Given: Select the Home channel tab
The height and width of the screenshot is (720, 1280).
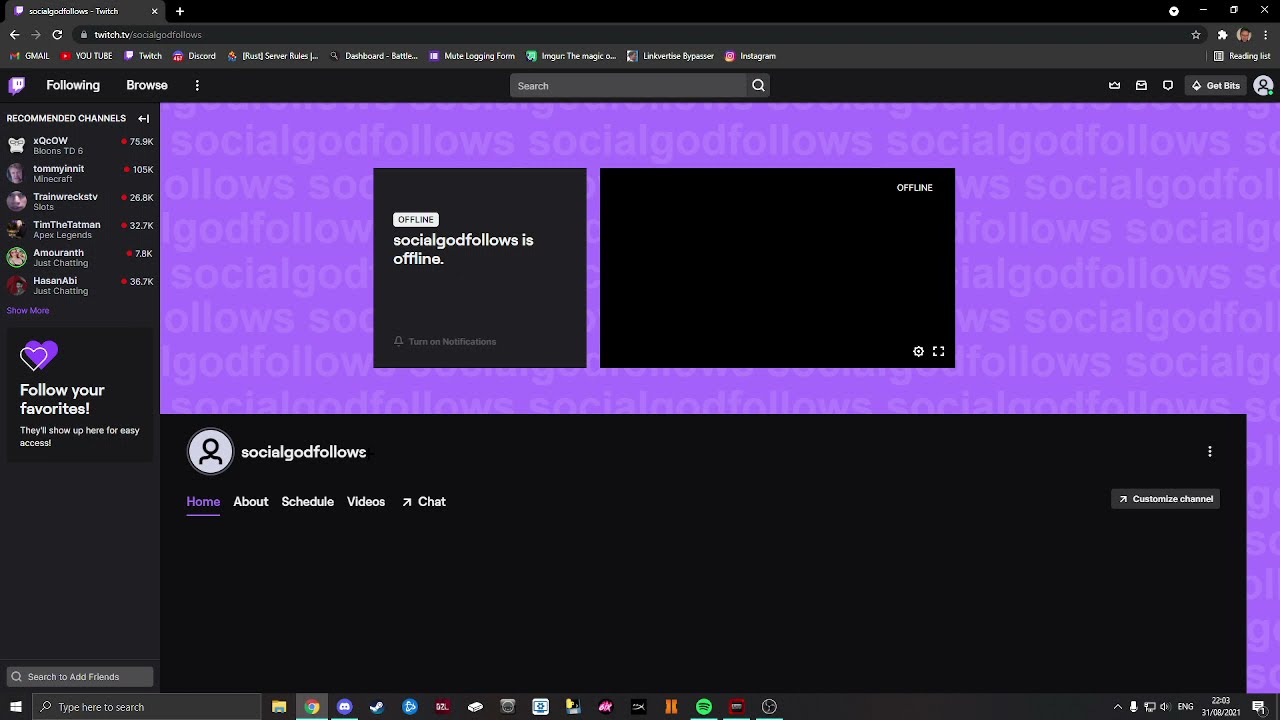Looking at the screenshot, I should (x=203, y=502).
